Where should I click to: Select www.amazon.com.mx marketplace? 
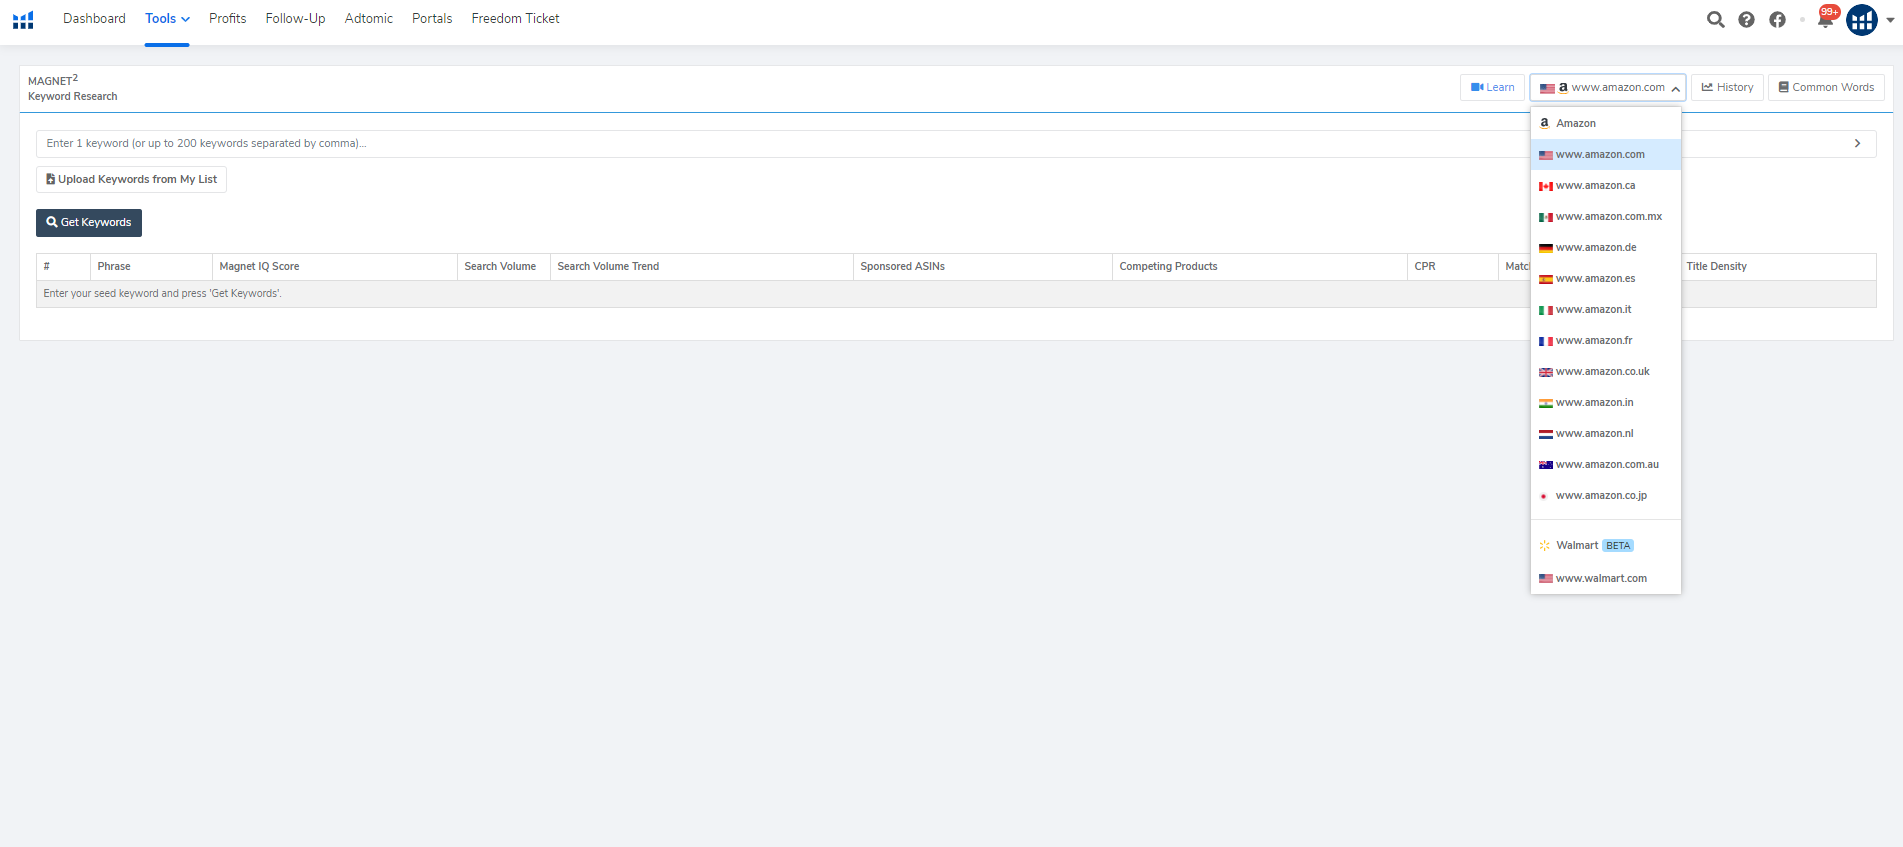click(x=1605, y=216)
